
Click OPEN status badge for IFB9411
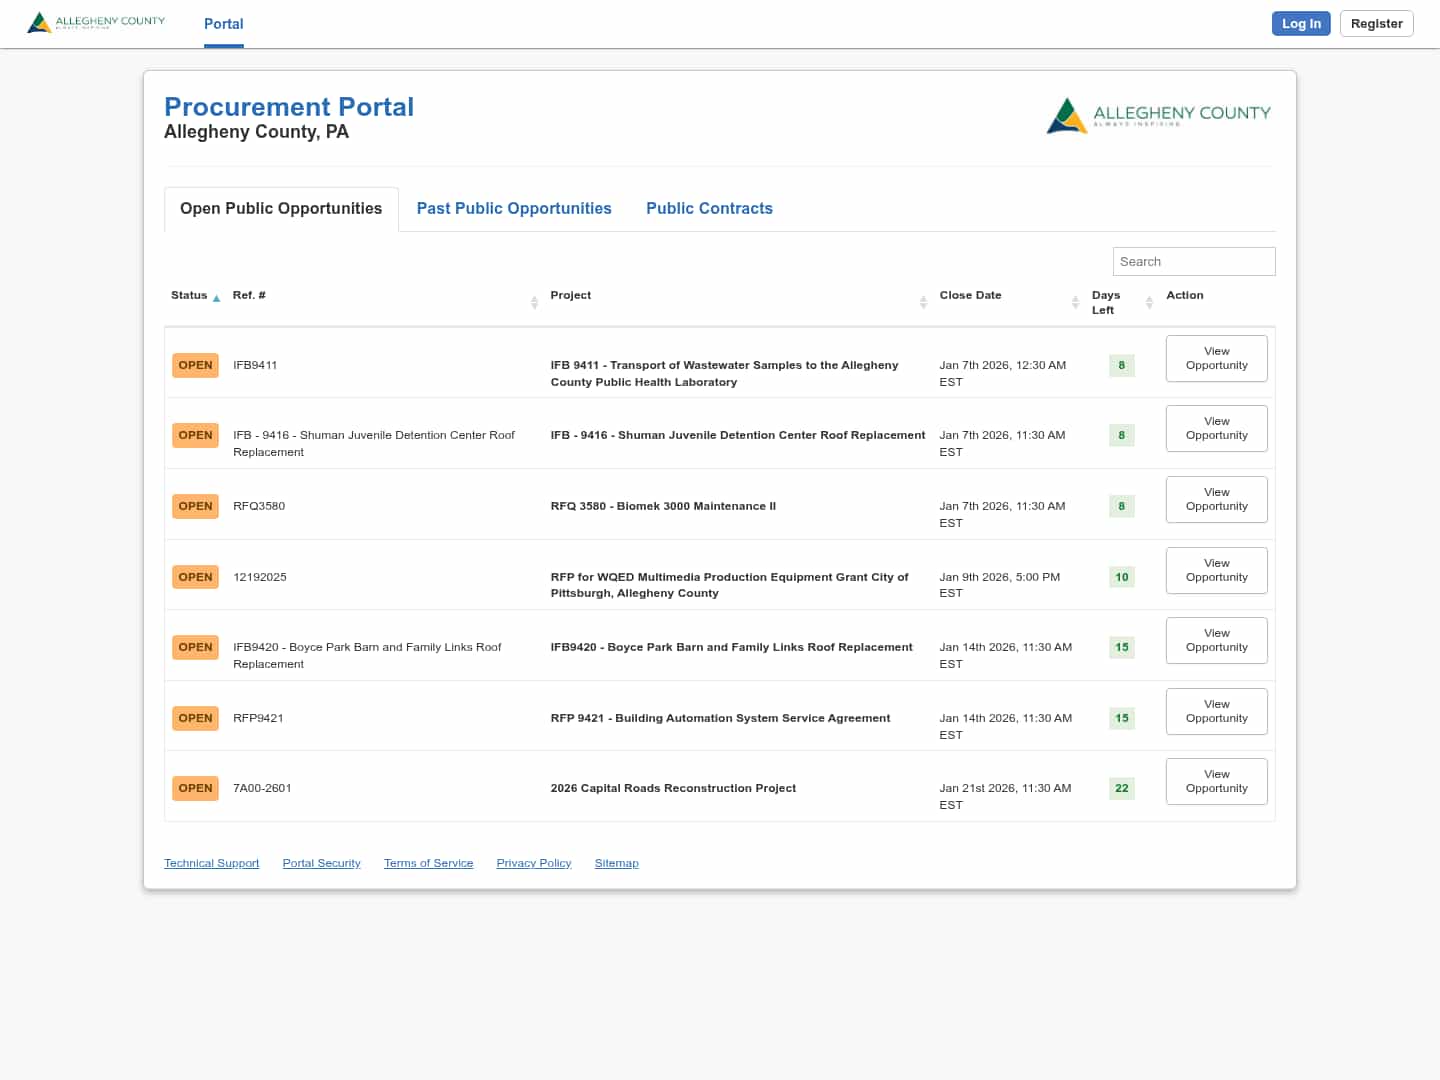(195, 365)
